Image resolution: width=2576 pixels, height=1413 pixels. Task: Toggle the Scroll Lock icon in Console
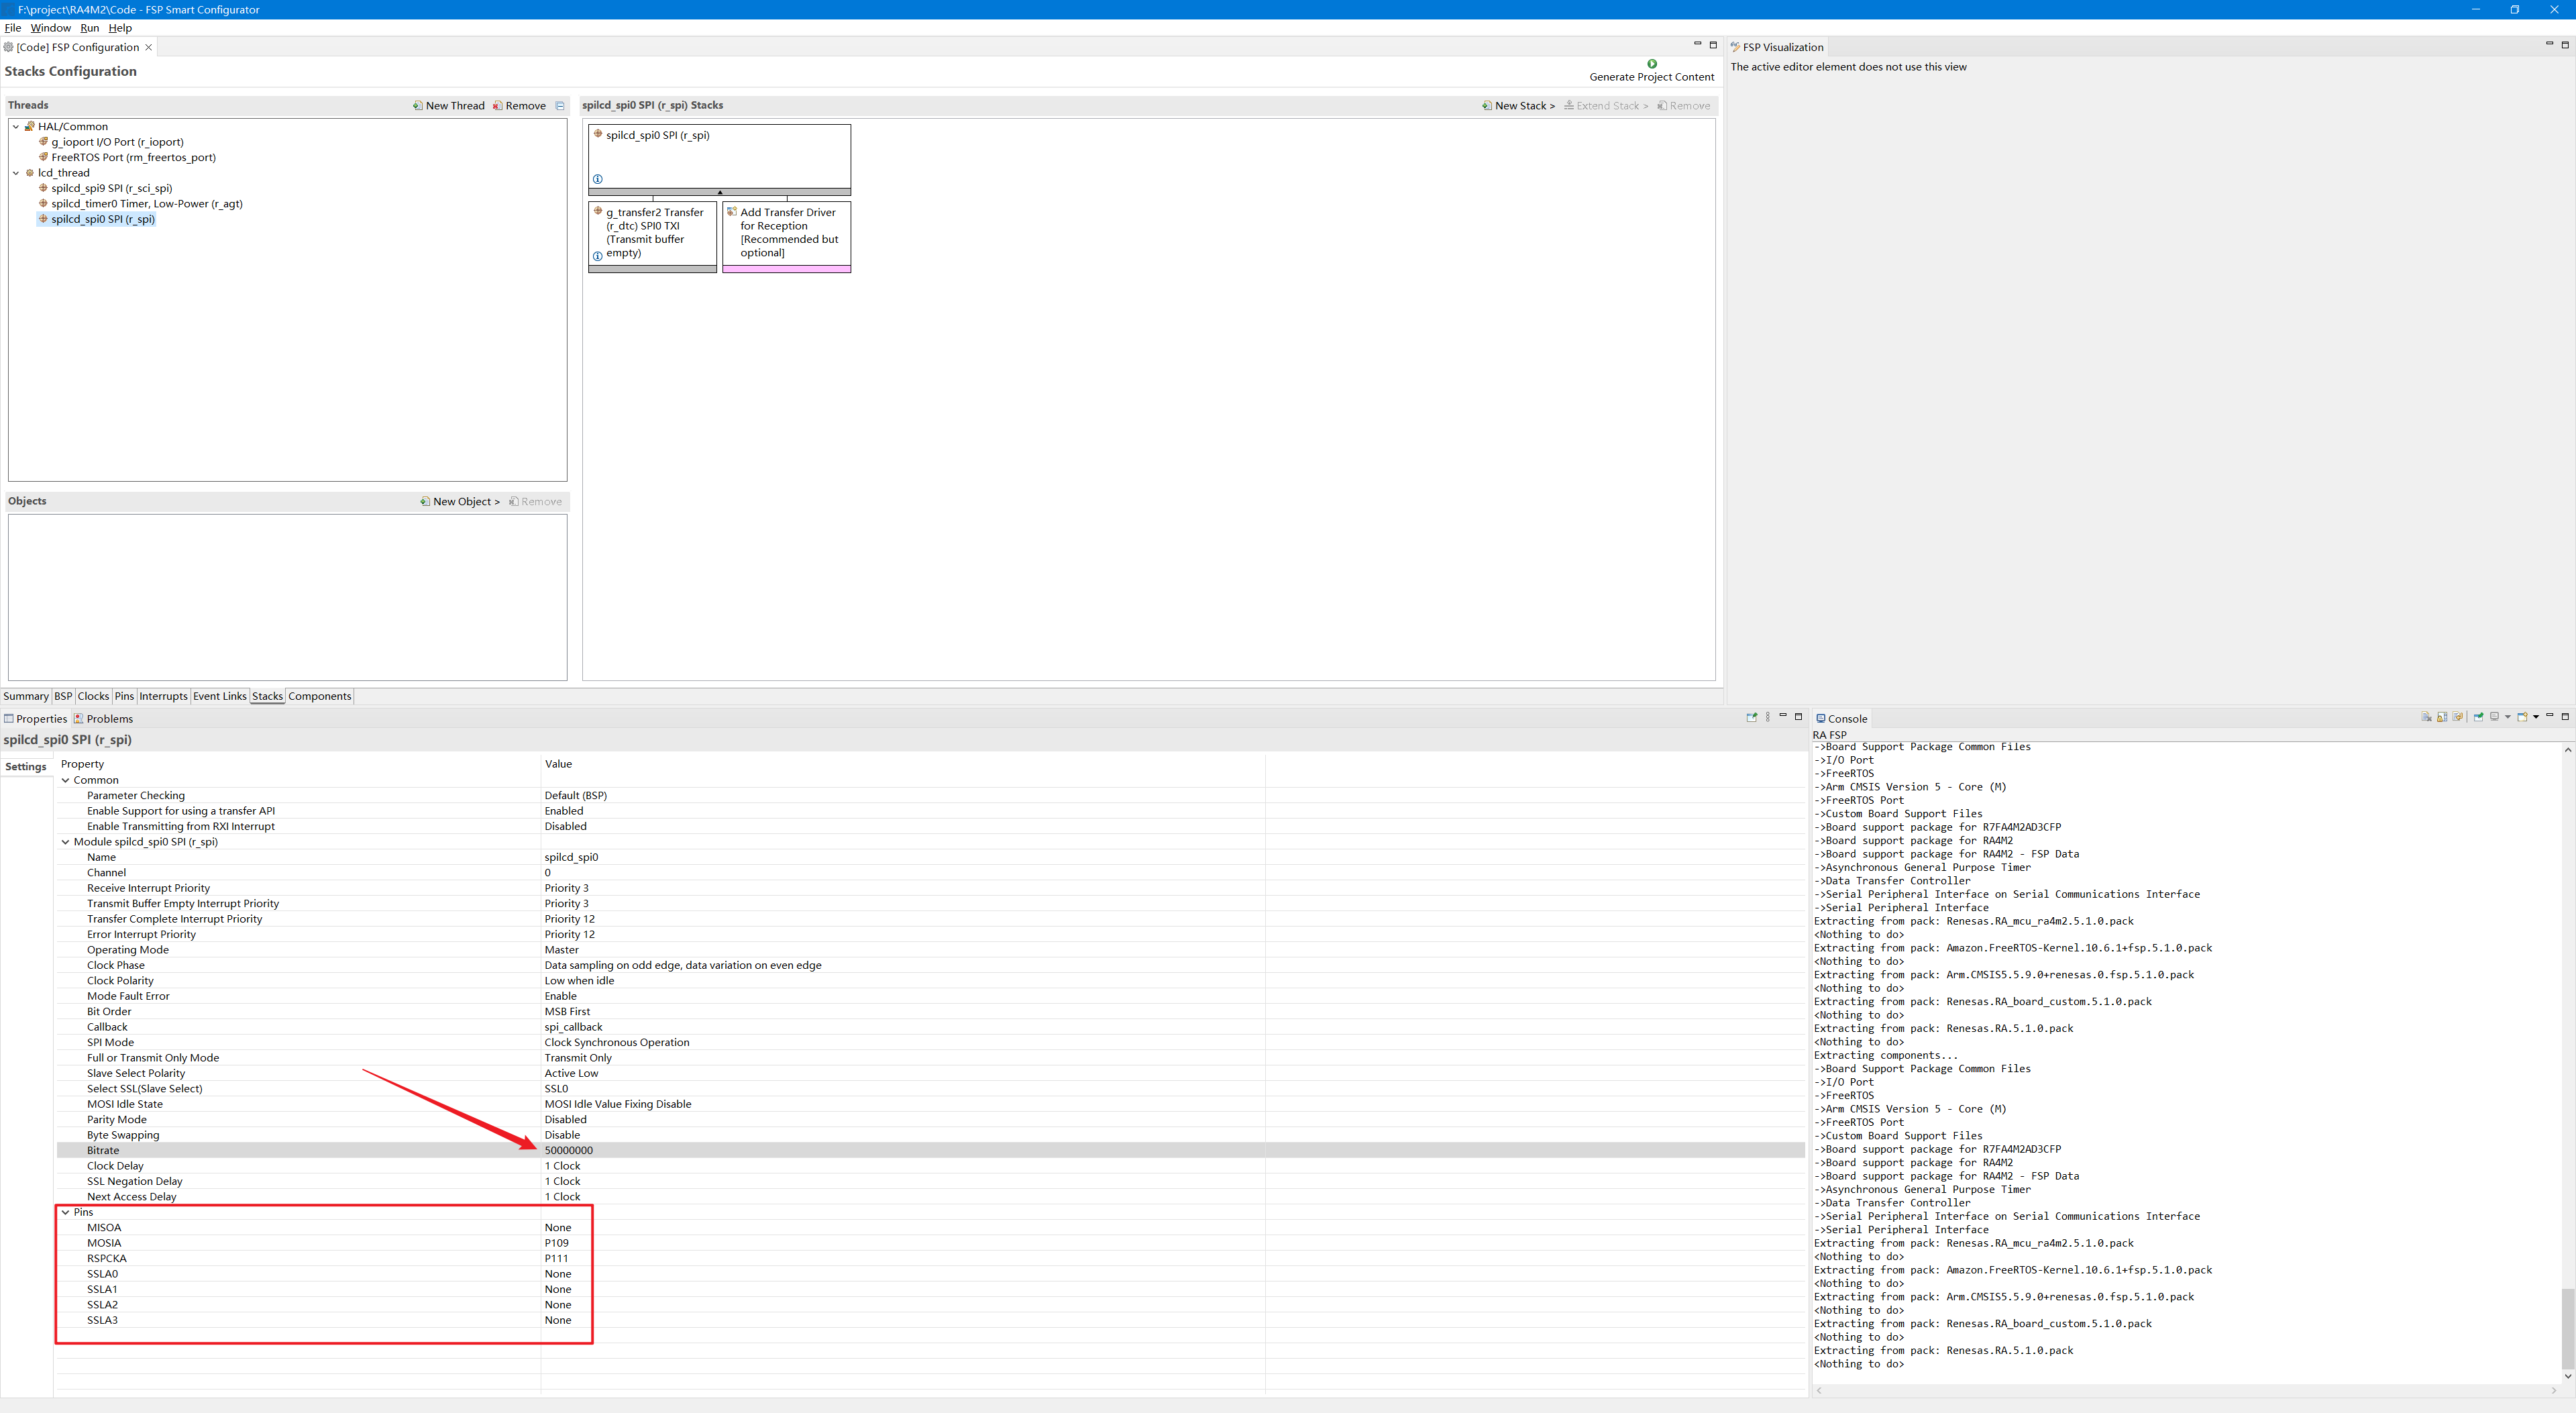click(x=2442, y=717)
